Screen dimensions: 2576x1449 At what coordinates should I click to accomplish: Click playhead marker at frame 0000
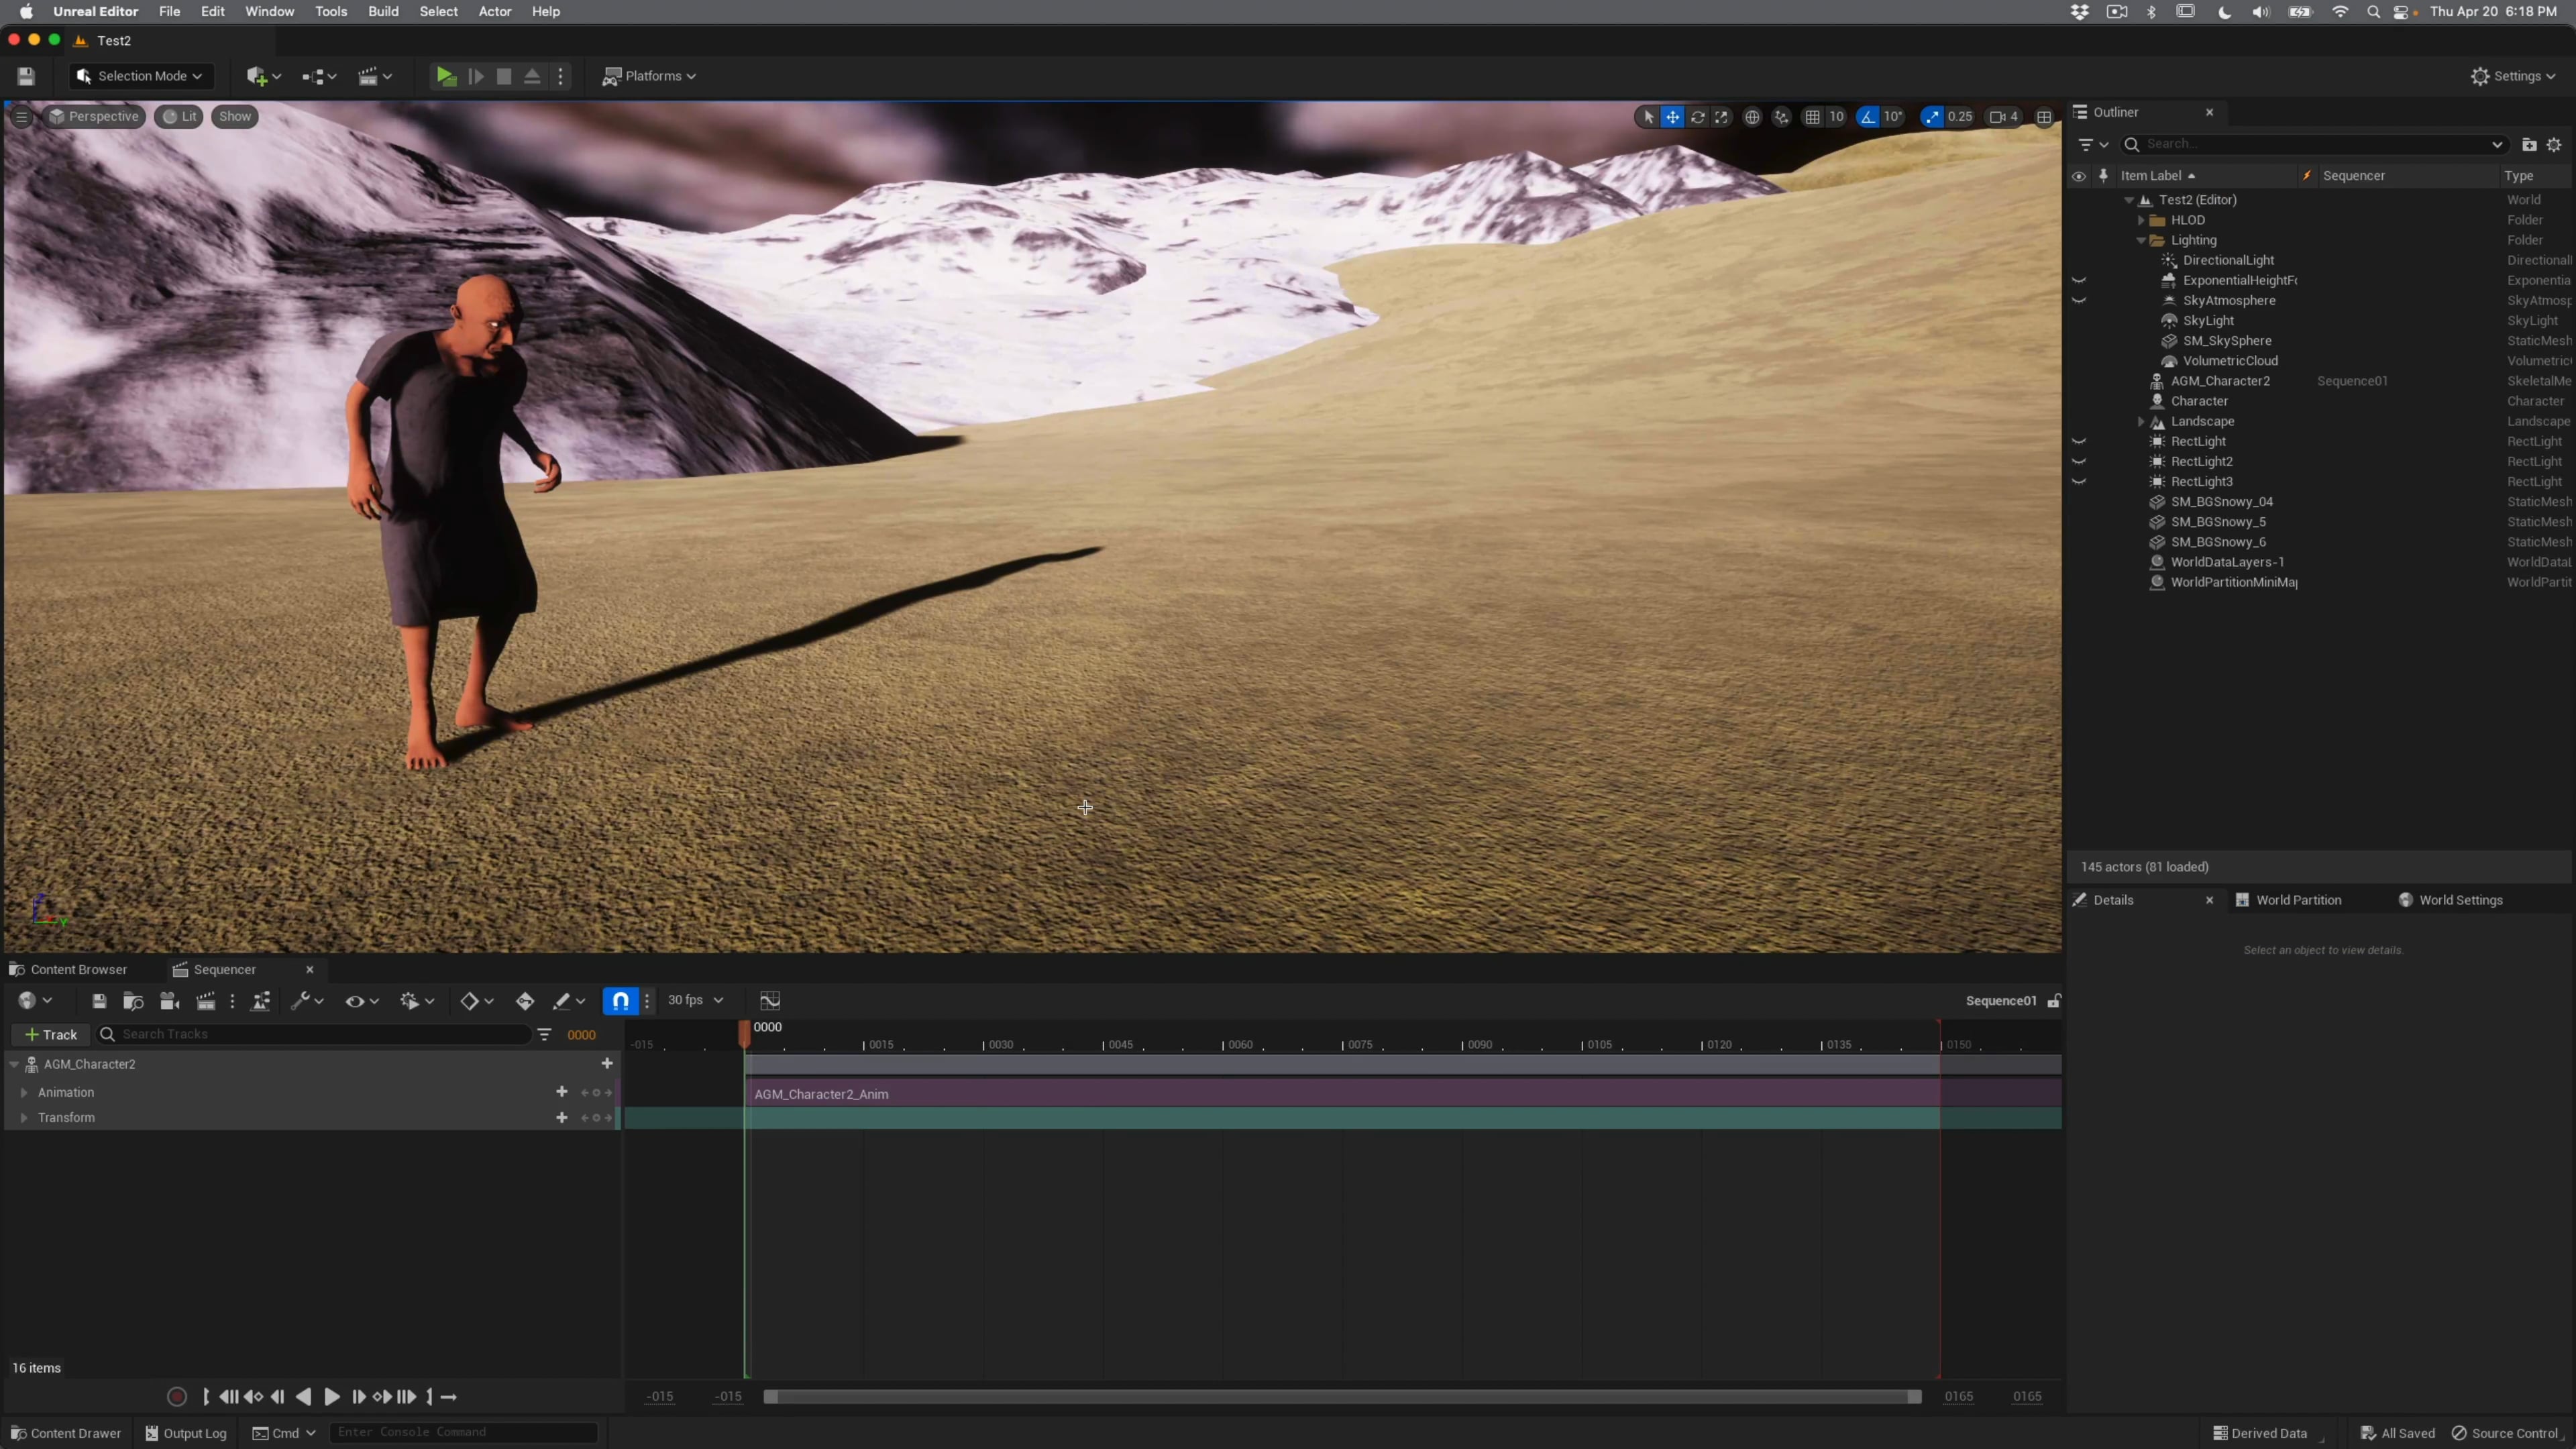(745, 1034)
